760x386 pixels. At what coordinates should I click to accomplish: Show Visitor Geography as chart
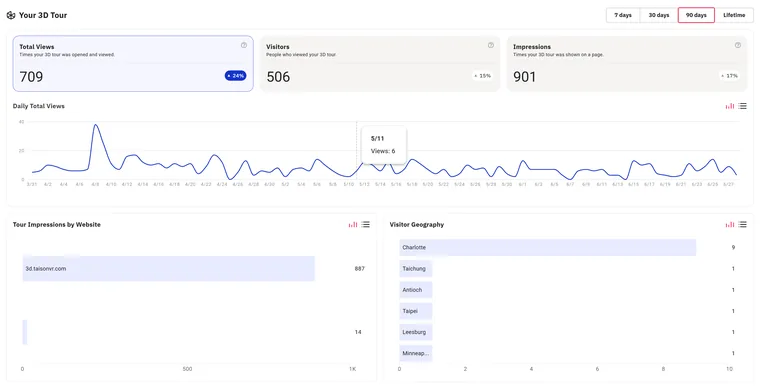click(x=729, y=225)
